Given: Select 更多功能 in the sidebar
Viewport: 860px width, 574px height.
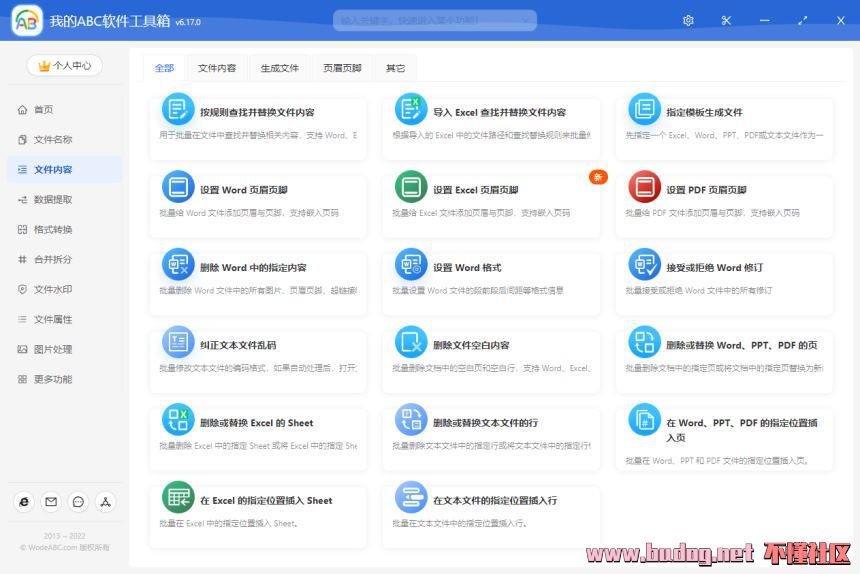Looking at the screenshot, I should click(64, 379).
